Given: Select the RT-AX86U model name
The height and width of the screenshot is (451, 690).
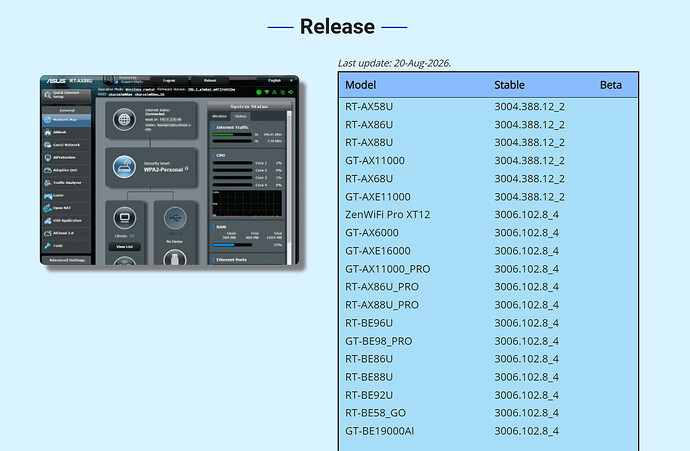Looking at the screenshot, I should 369,125.
